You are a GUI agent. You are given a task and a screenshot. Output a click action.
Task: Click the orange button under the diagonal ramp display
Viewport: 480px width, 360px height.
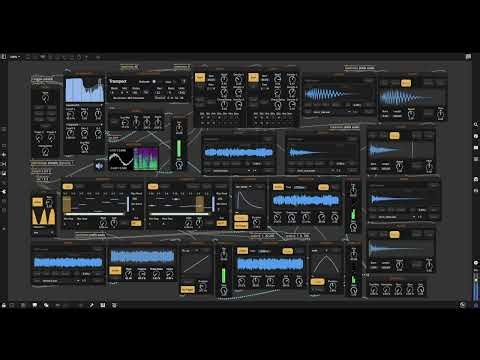(x=188, y=289)
